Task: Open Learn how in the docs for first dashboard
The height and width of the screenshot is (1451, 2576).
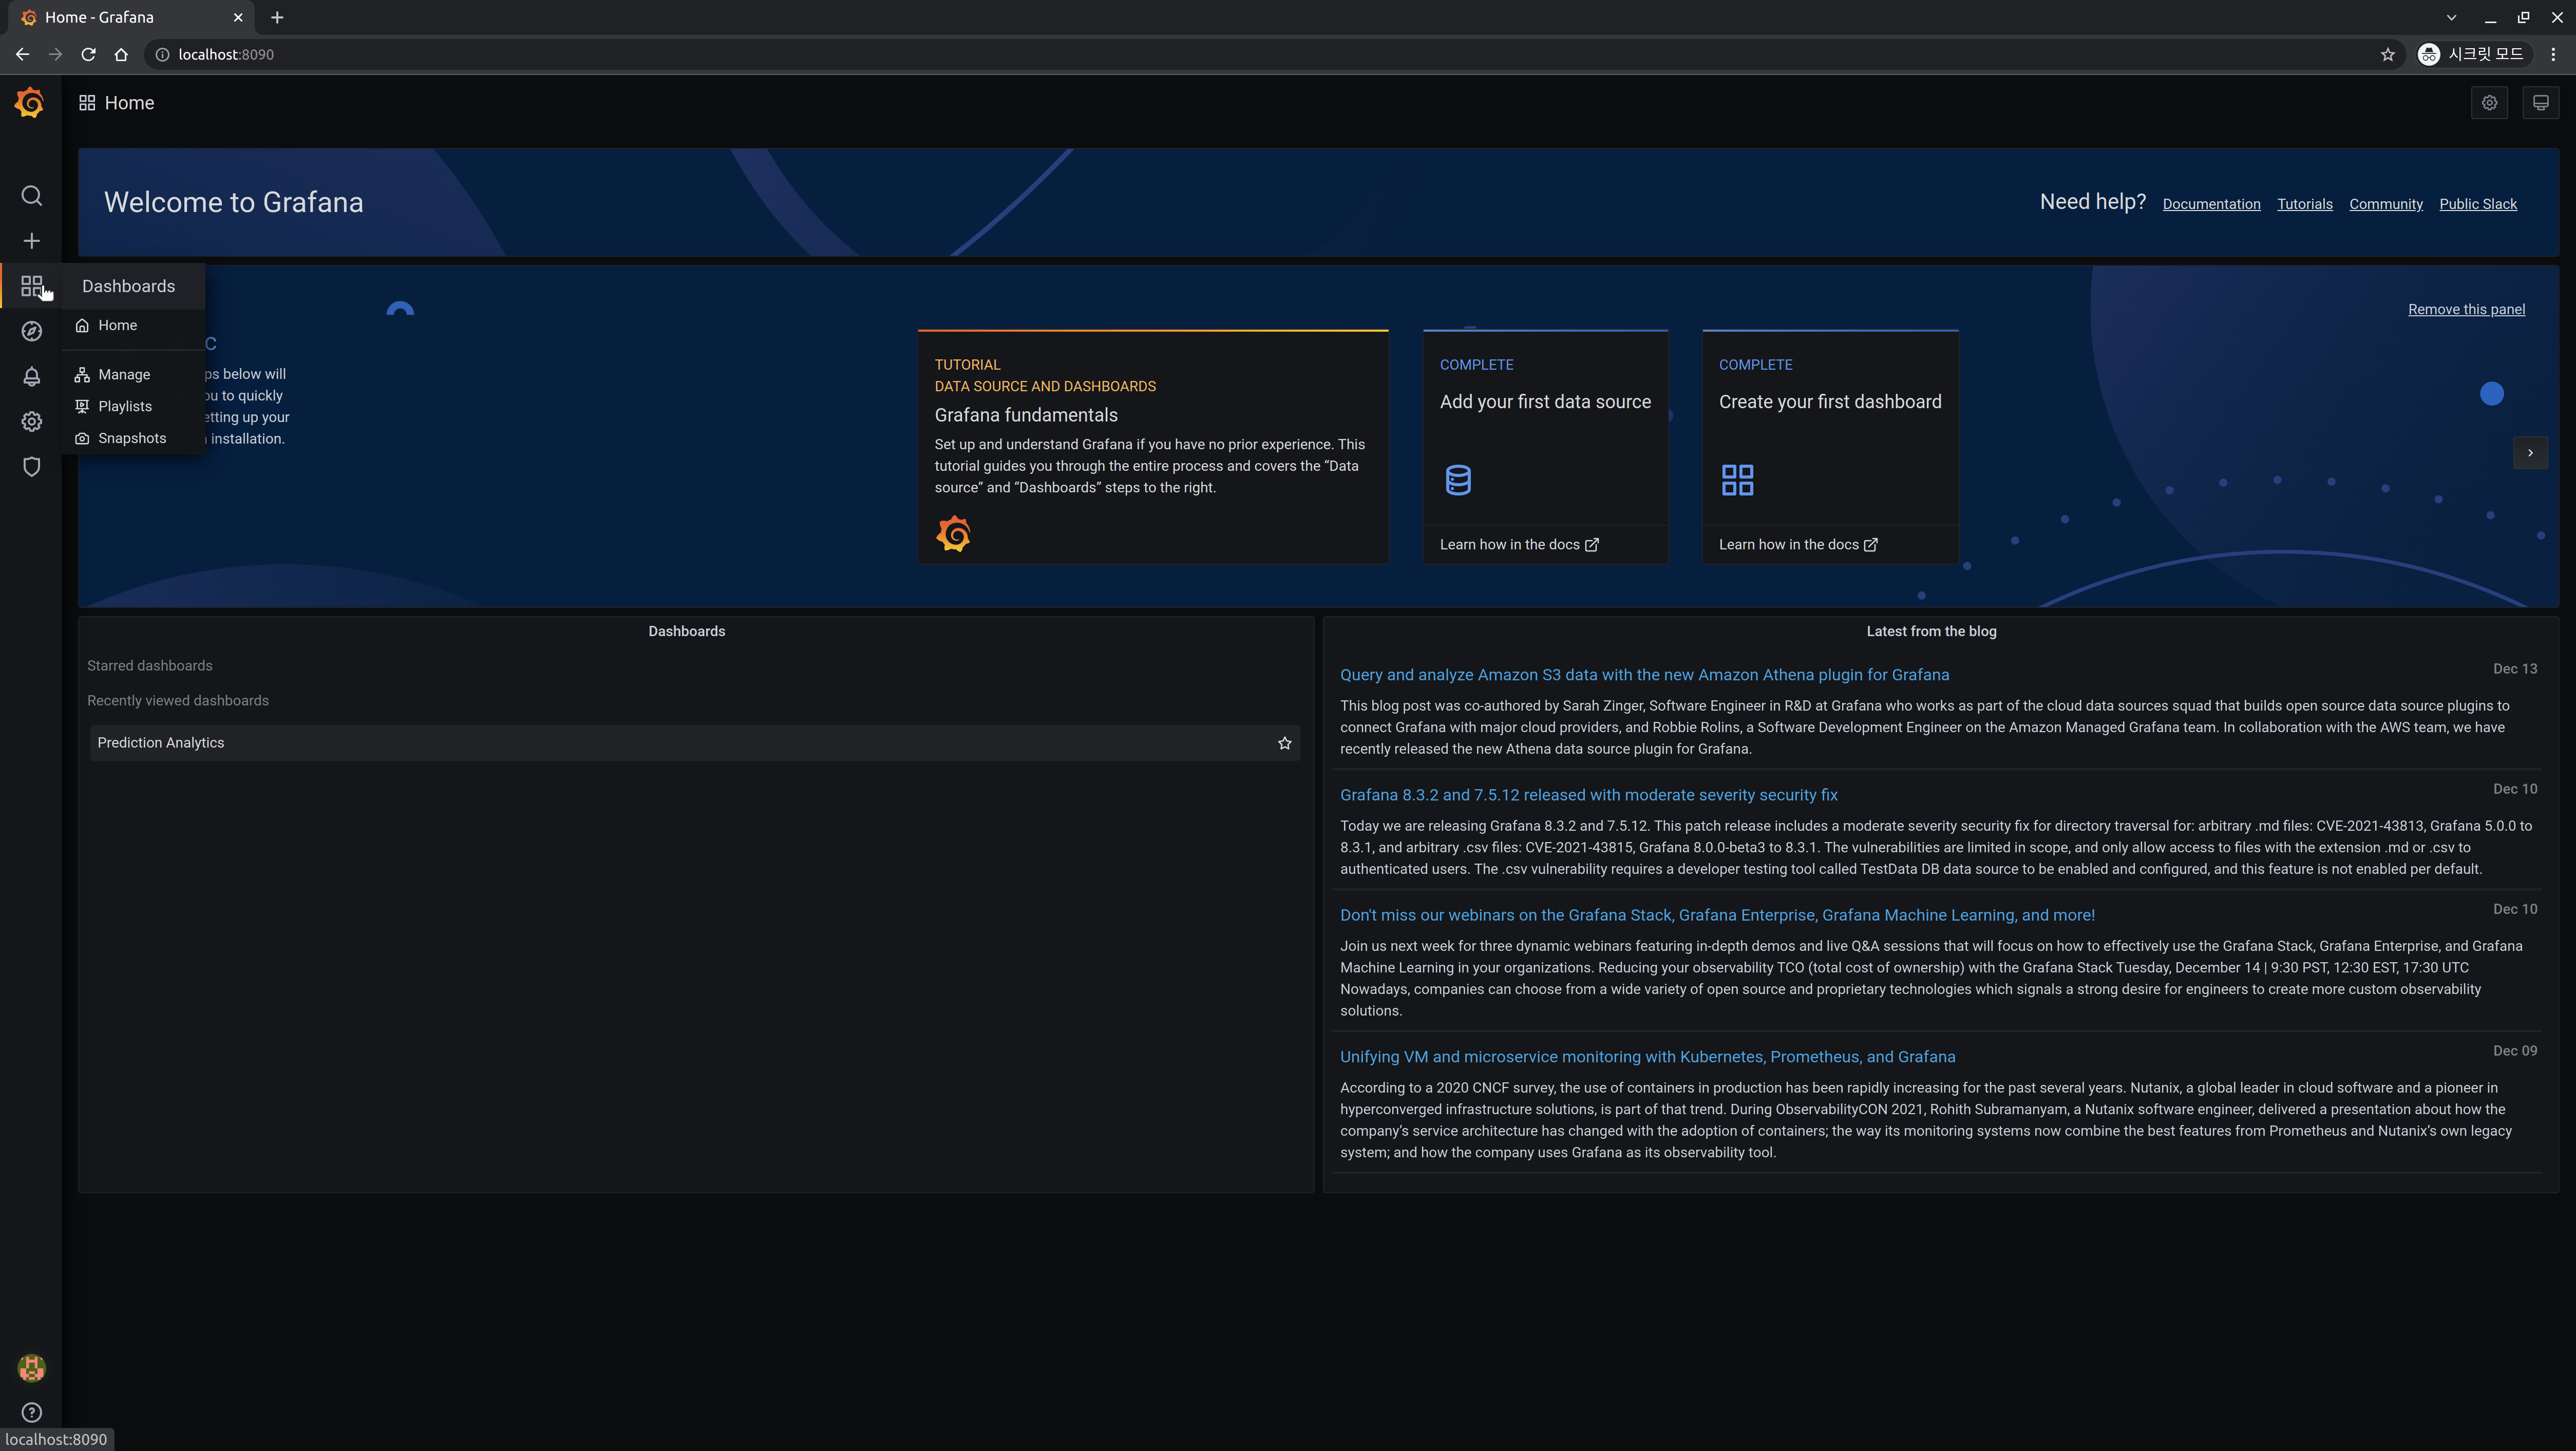Action: pyautogui.click(x=1797, y=544)
